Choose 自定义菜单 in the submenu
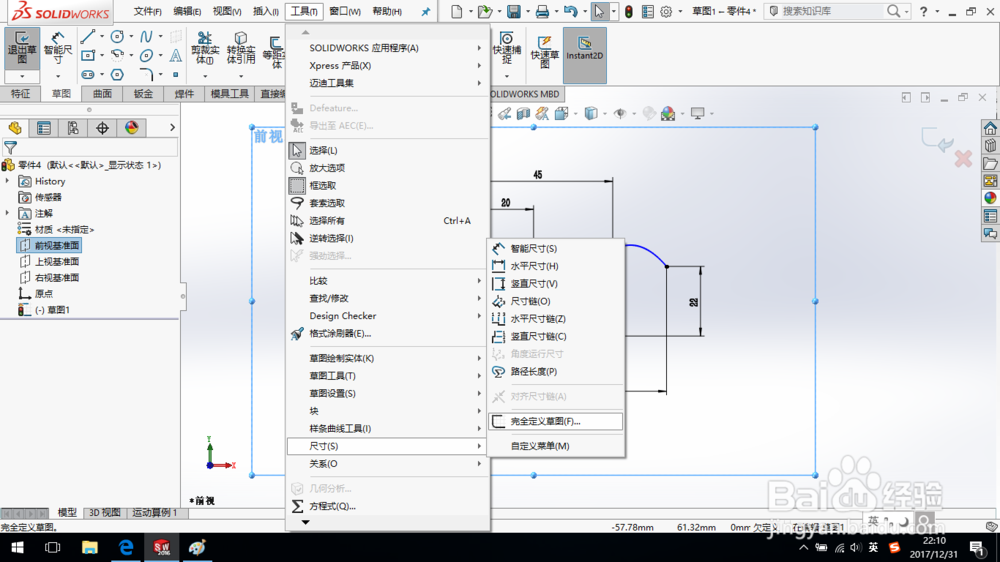 (x=555, y=446)
